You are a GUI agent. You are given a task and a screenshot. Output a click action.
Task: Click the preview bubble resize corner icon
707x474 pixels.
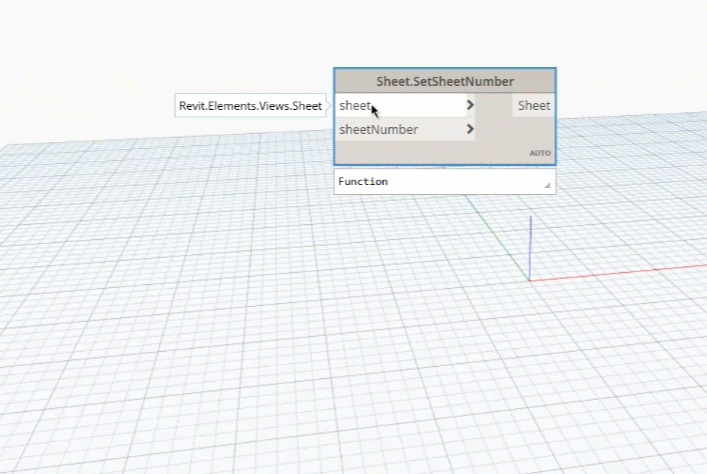pos(547,185)
